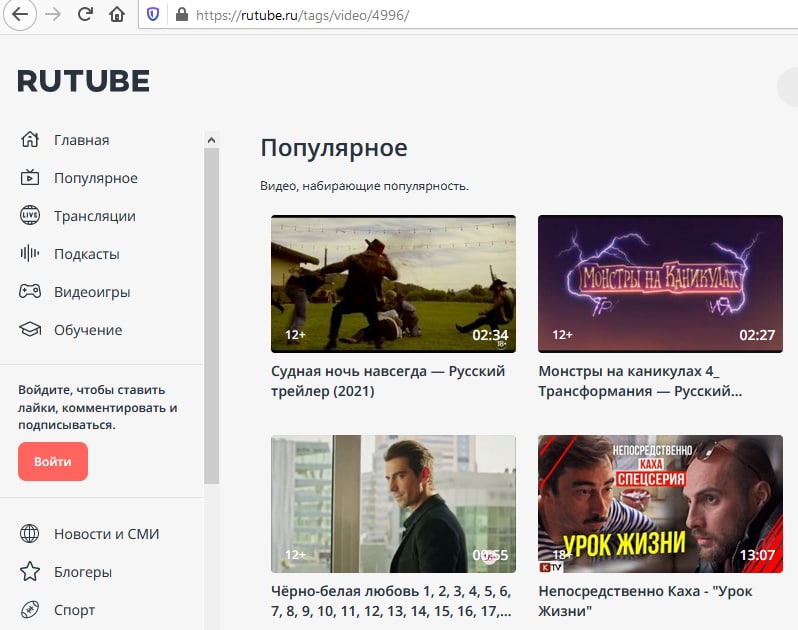
Task: Click the LIVE globe icon next to Трансляции
Action: [x=30, y=215]
